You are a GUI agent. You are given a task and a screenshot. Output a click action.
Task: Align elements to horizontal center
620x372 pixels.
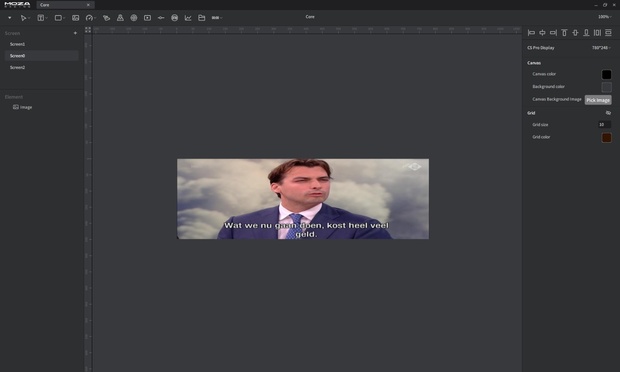(542, 33)
